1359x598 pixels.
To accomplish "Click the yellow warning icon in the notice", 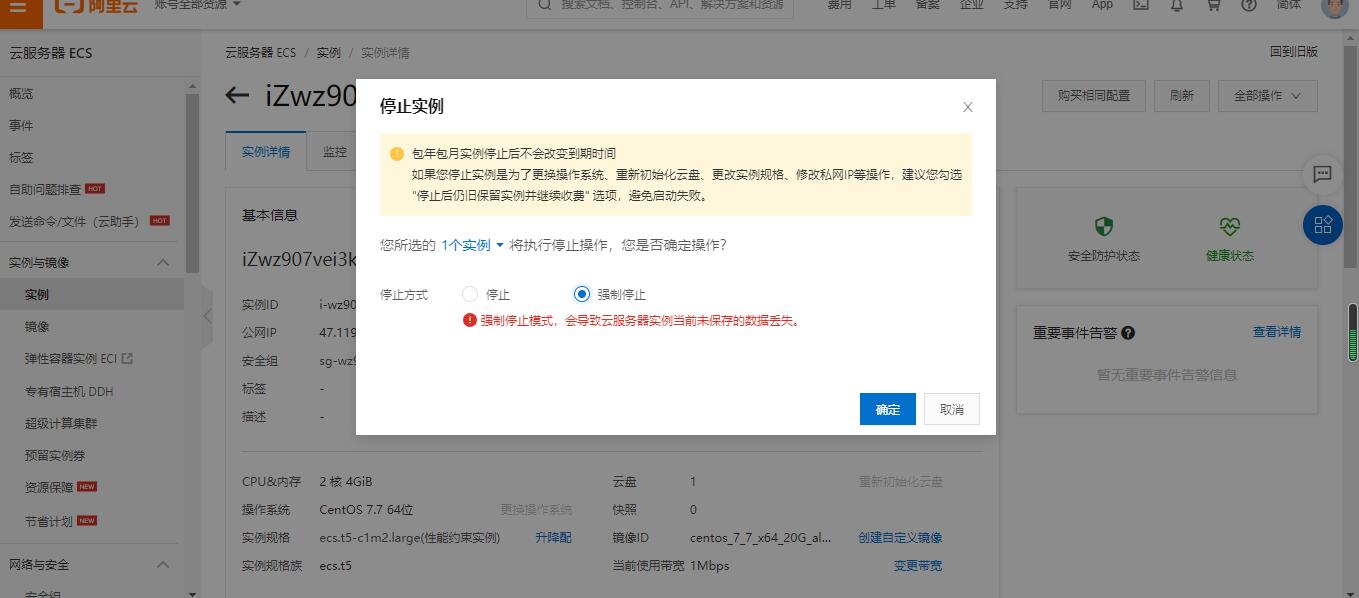I will 397,154.
